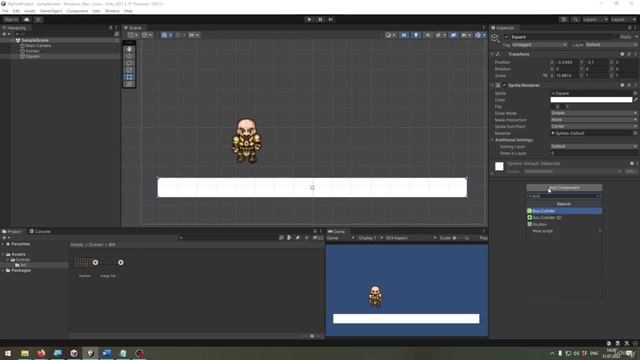
Task: Toggle the Square object active checkbox
Action: click(506, 37)
